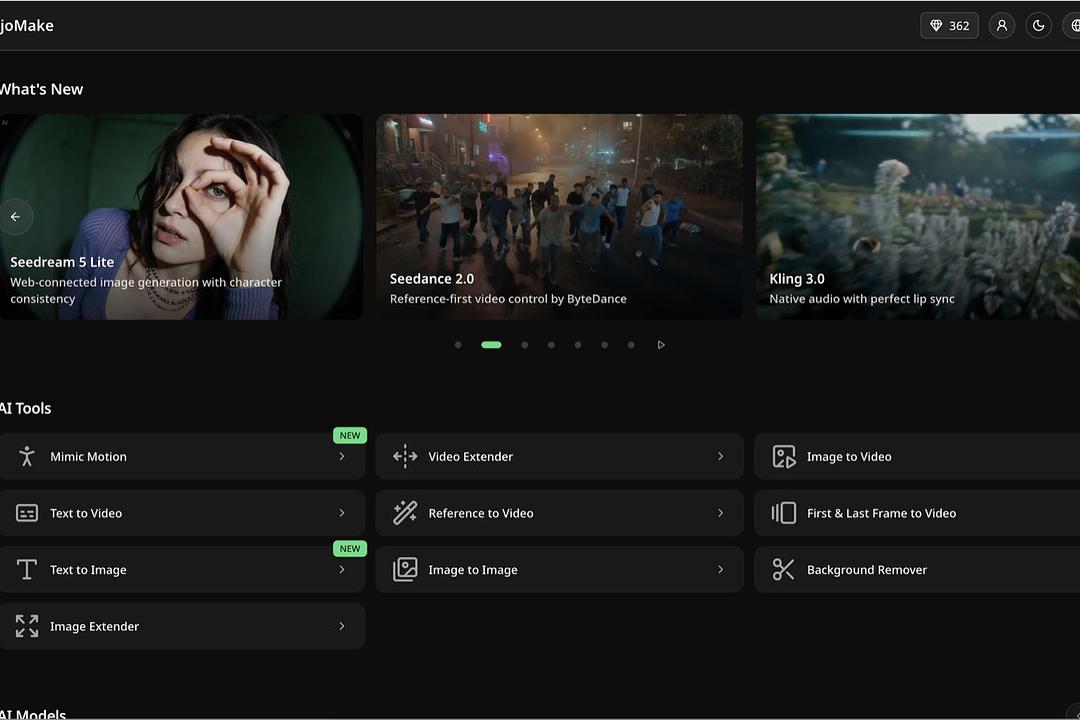Click the First & Last Frame icon

[784, 513]
